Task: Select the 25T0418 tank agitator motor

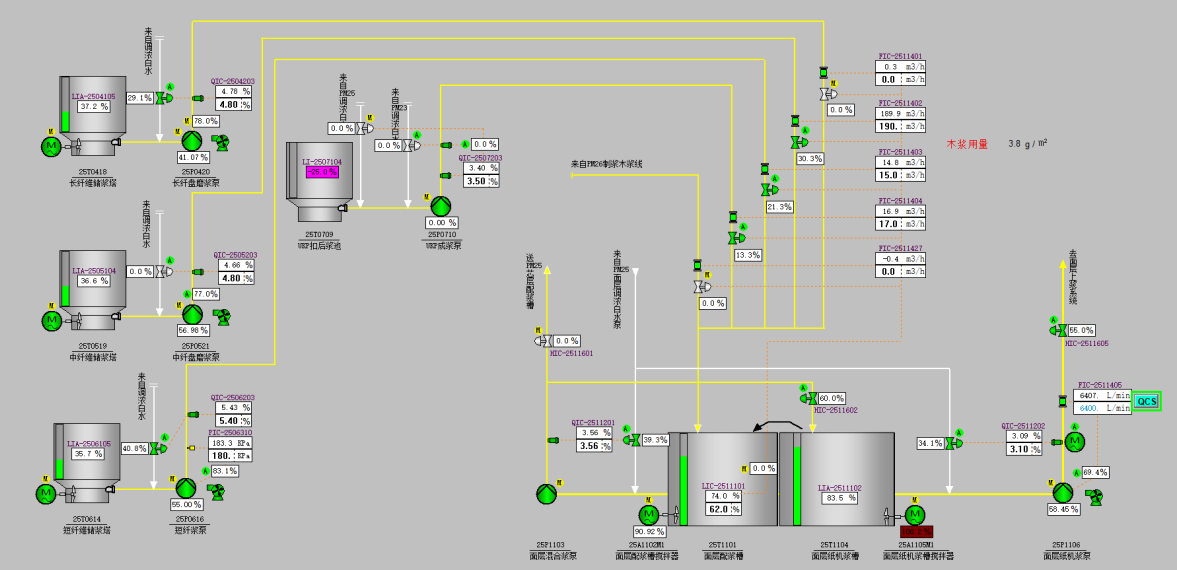Action: 51,146
